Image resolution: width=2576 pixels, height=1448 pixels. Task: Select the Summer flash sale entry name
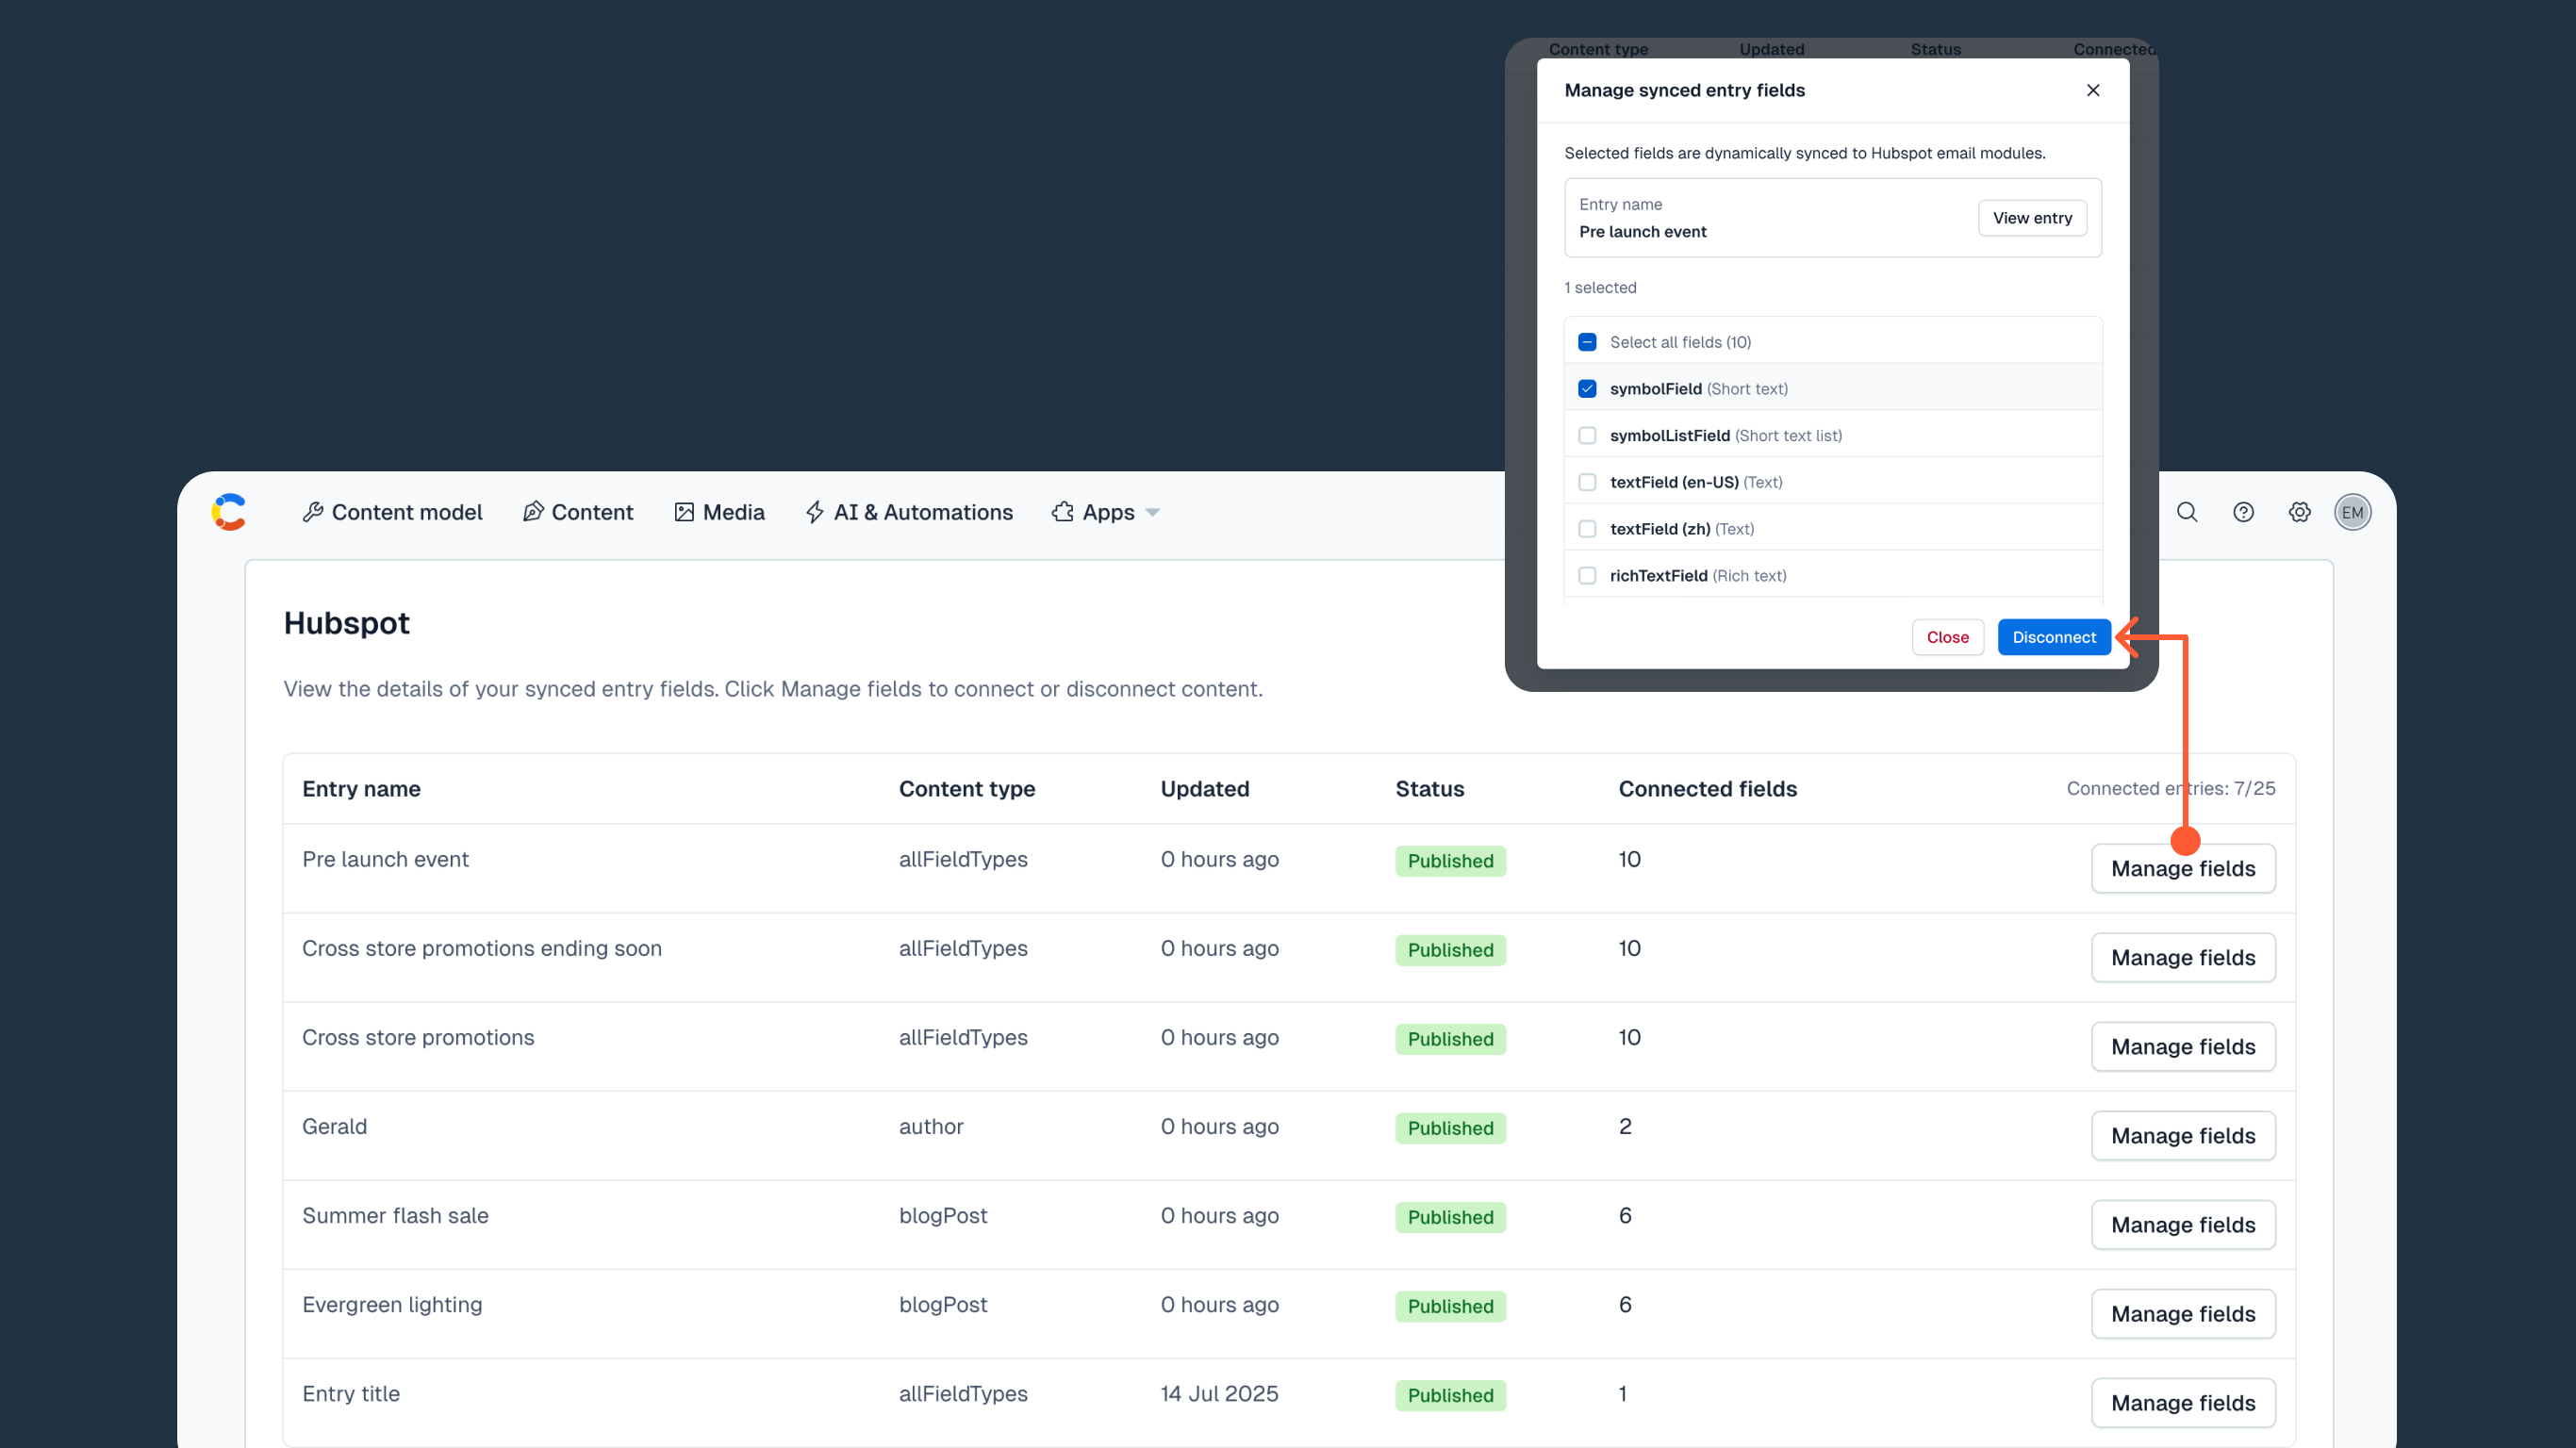tap(395, 1215)
